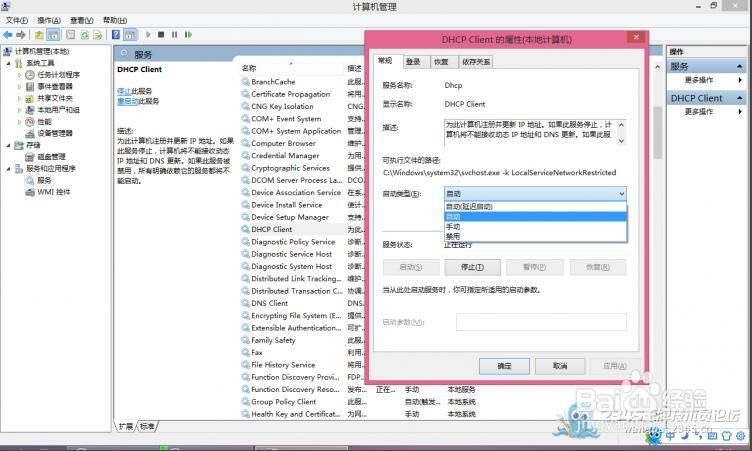Image resolution: width=752 pixels, height=451 pixels.
Task: Open the 帮助(H) menu
Action: (115, 20)
